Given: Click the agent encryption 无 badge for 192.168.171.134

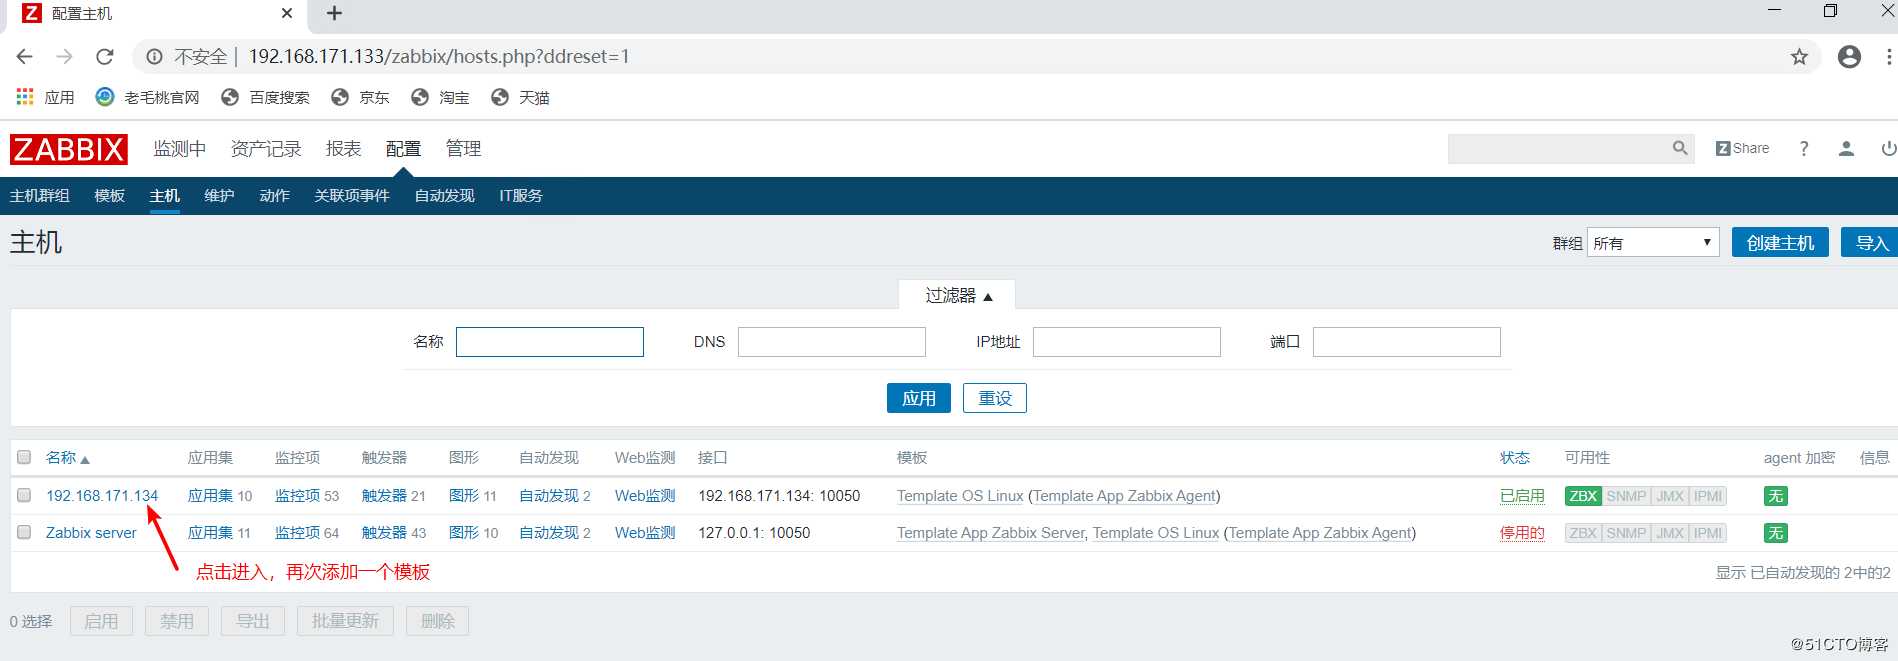Looking at the screenshot, I should [1775, 496].
